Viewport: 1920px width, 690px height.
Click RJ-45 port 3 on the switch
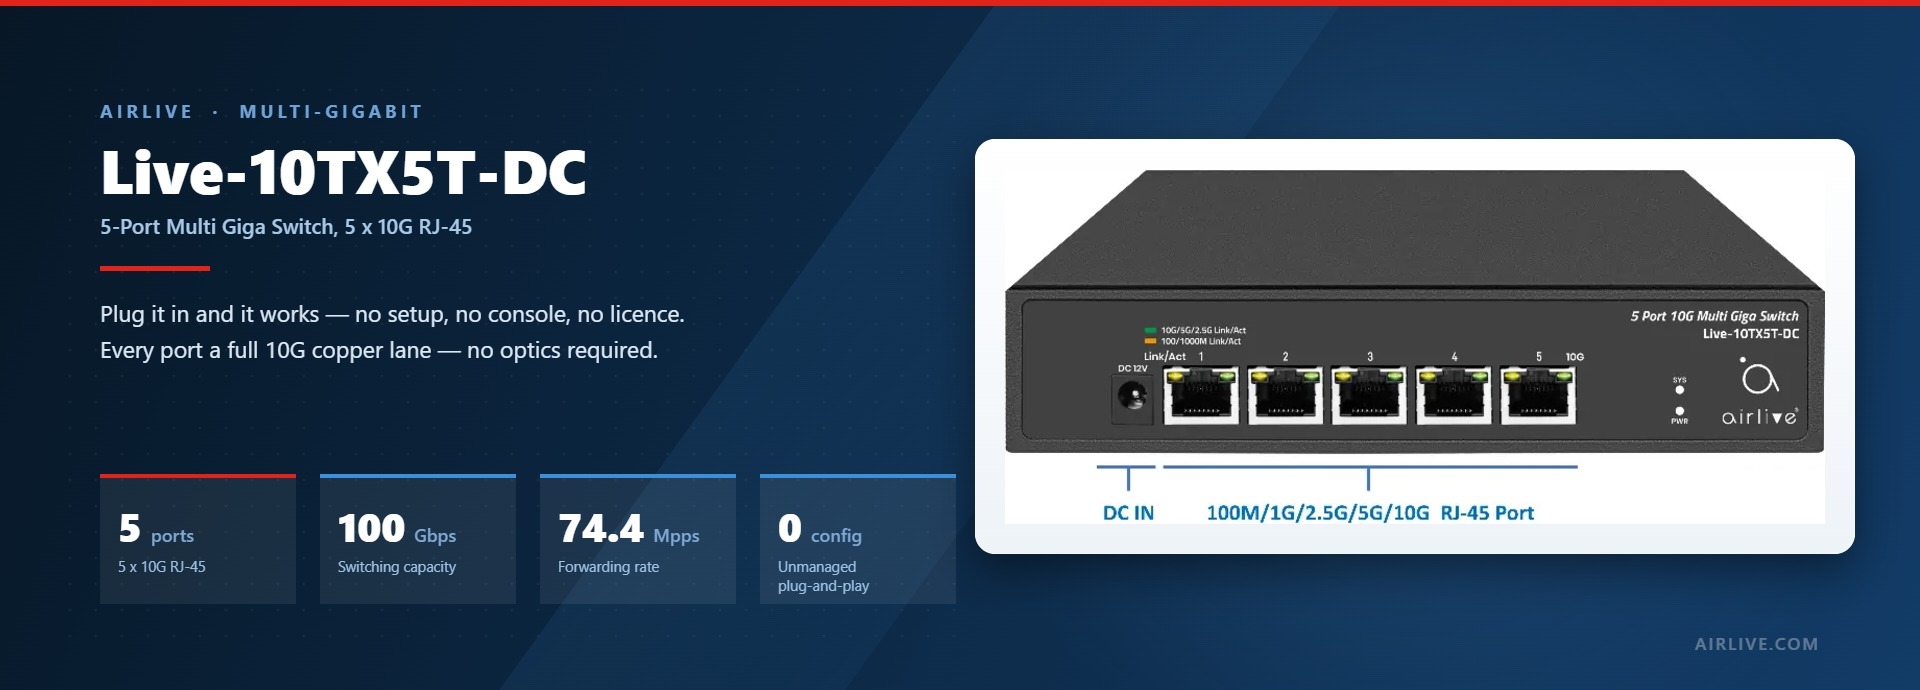(1369, 395)
